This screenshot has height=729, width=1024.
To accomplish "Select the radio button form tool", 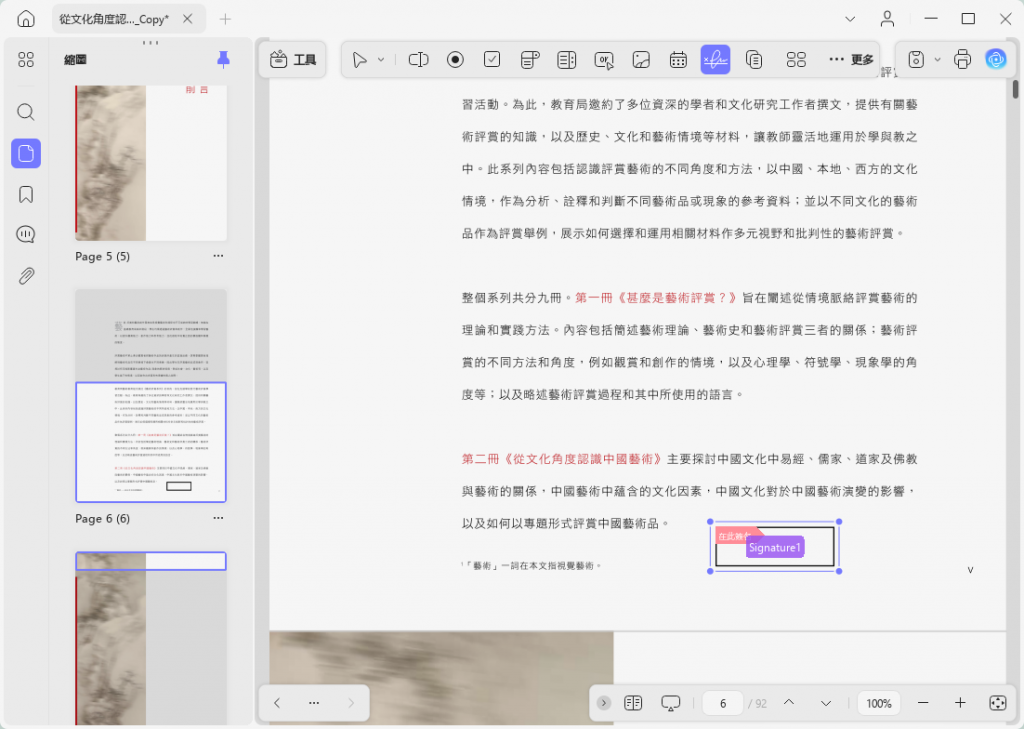I will pyautogui.click(x=455, y=60).
